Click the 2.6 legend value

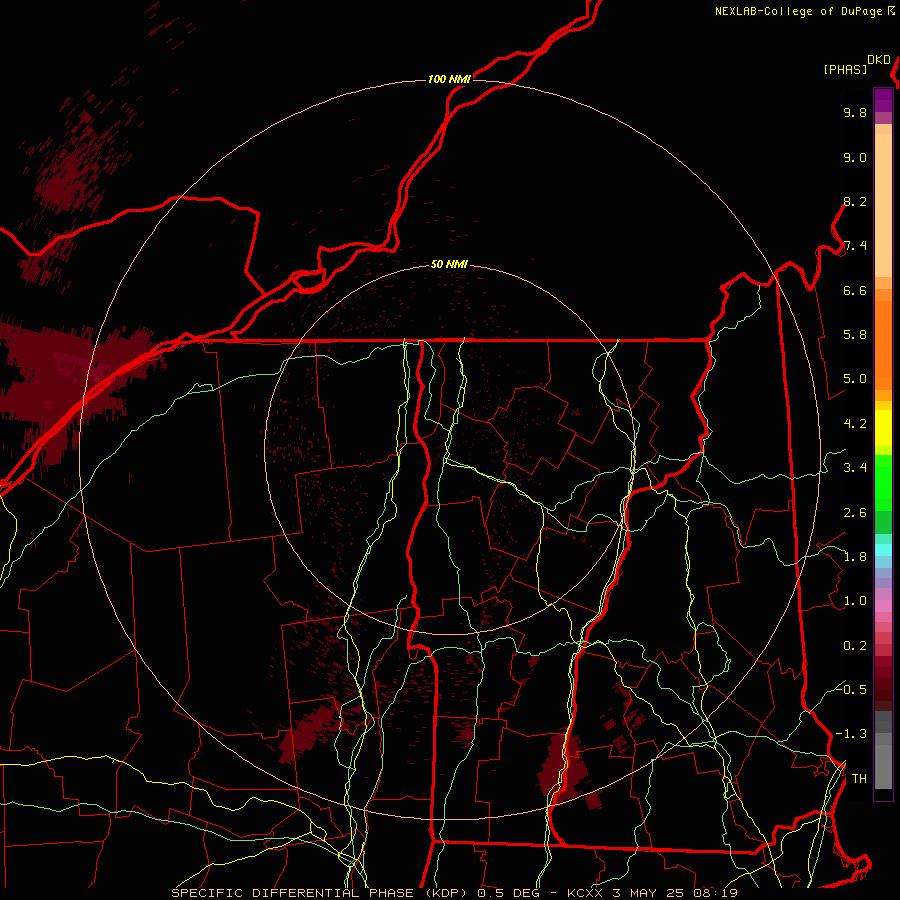click(855, 512)
